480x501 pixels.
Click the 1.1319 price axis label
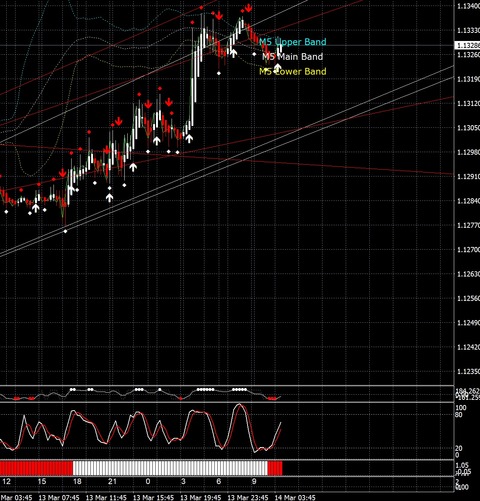(x=468, y=79)
